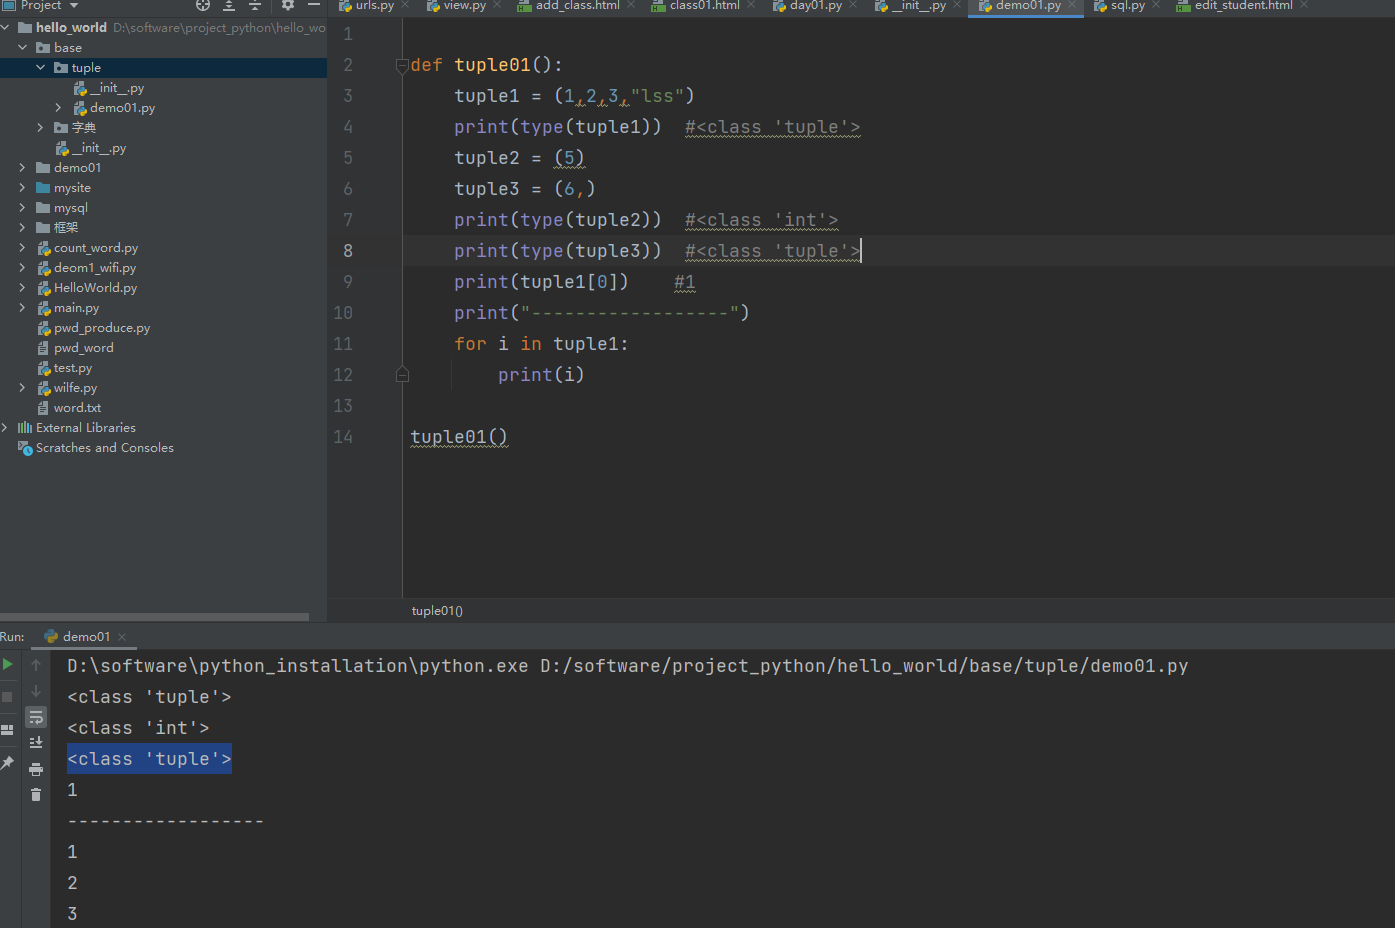Expand demo01.py in tuple folder
Screen dimensions: 1395x928
pyautogui.click(x=58, y=108)
